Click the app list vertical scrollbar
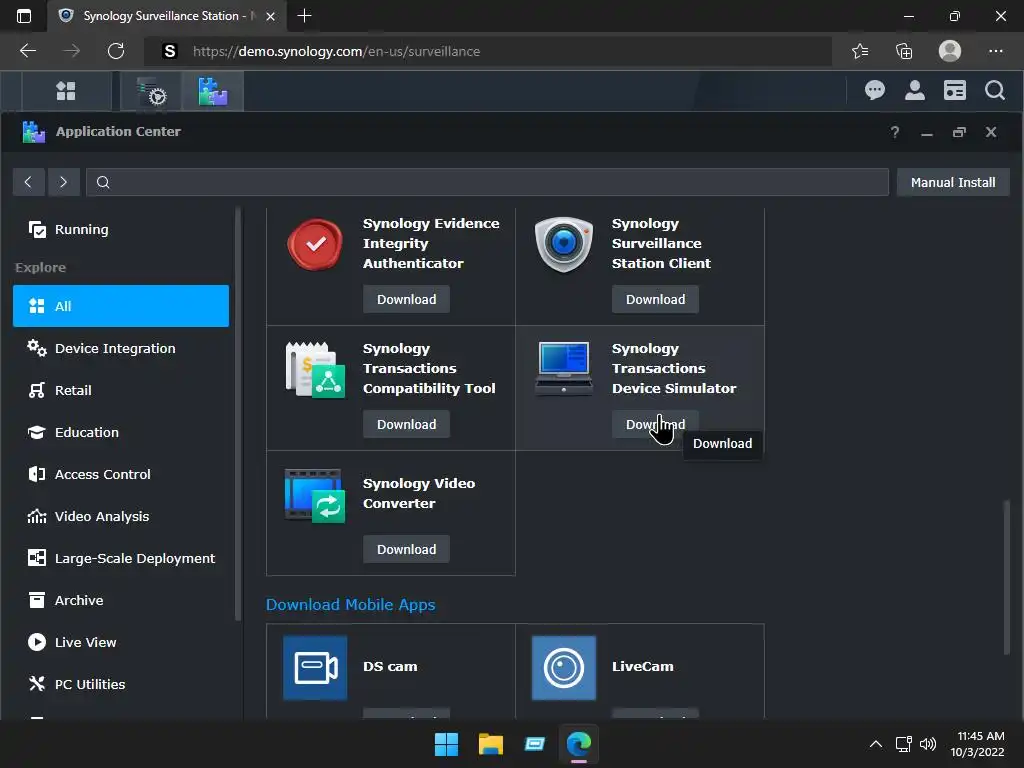 1006,577
